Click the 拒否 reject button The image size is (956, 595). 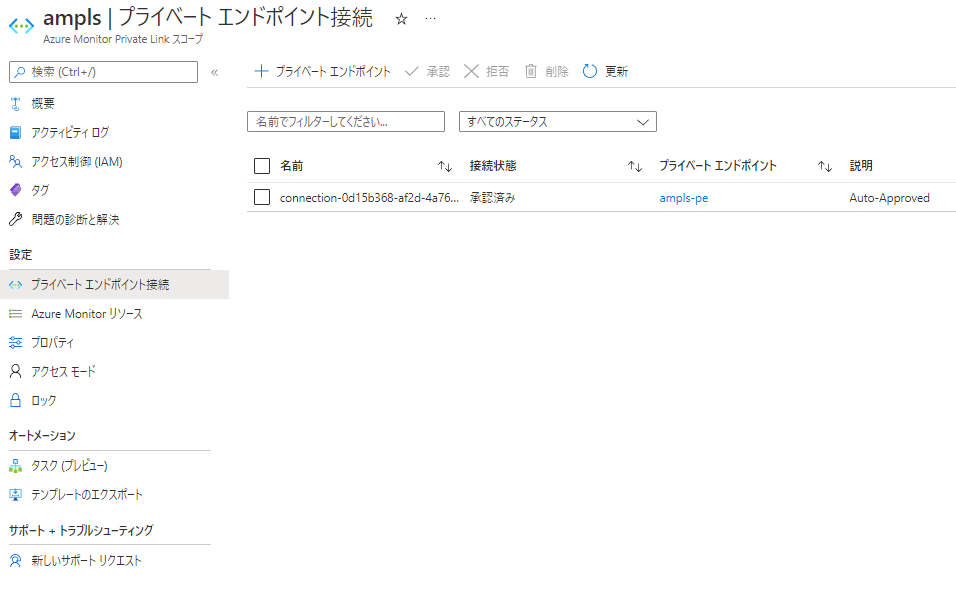pyautogui.click(x=486, y=71)
